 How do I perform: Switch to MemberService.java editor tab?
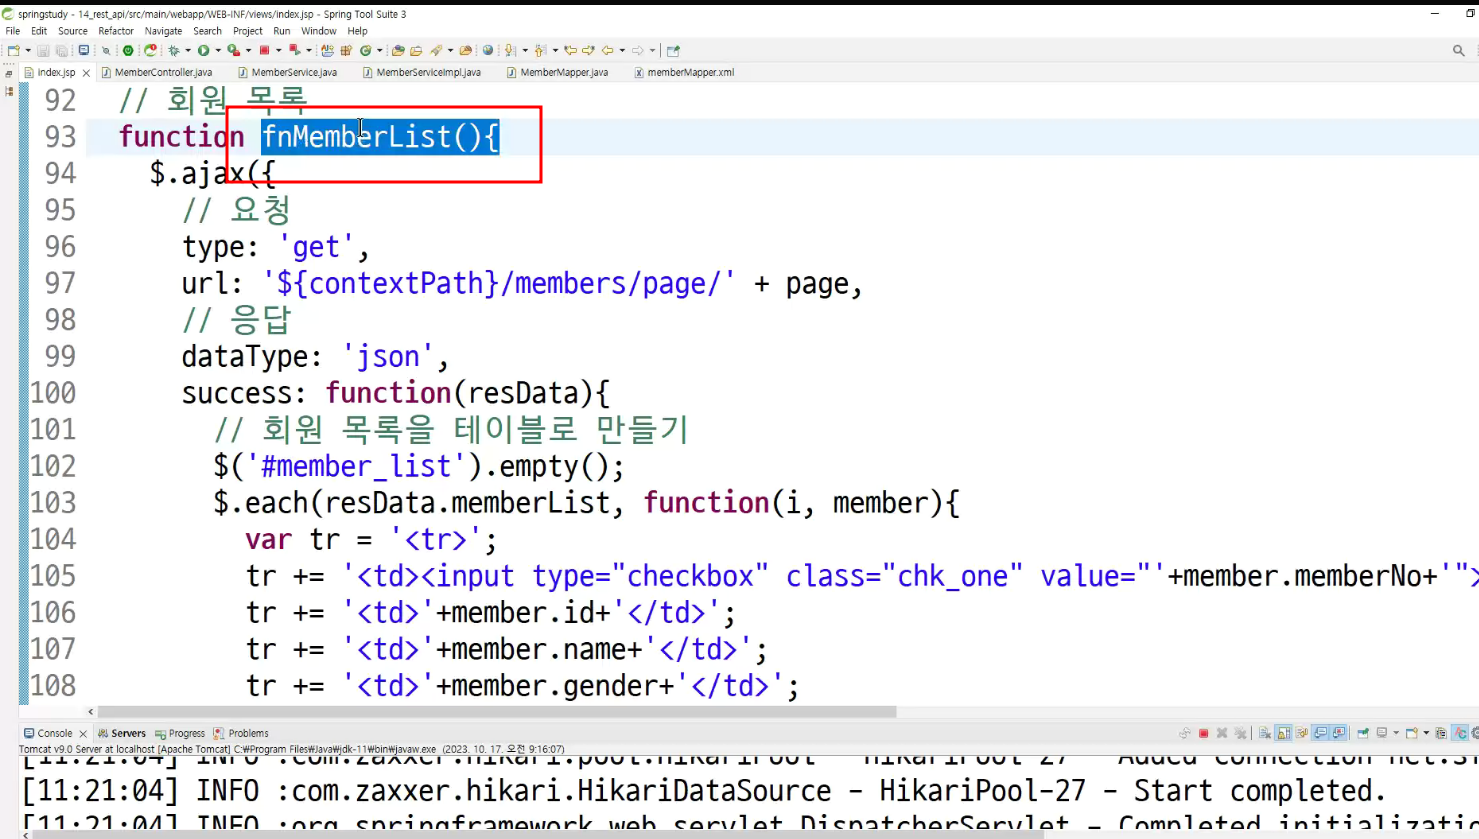pos(289,72)
